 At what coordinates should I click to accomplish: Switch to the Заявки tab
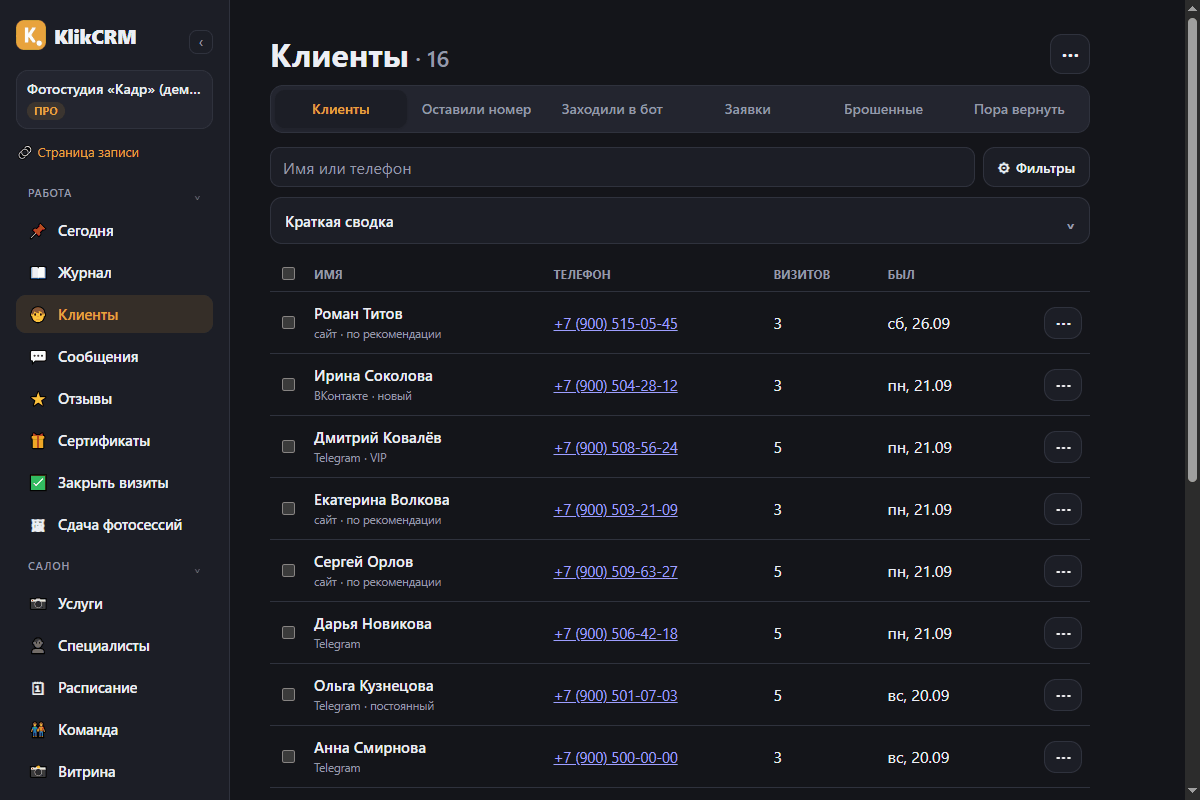748,109
